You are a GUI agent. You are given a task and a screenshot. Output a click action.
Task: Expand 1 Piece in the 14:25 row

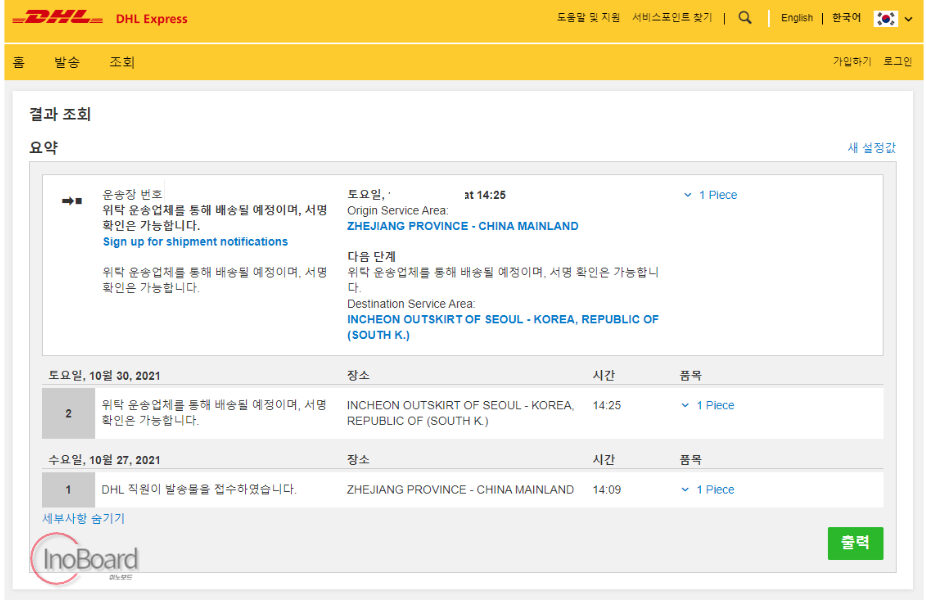[707, 405]
